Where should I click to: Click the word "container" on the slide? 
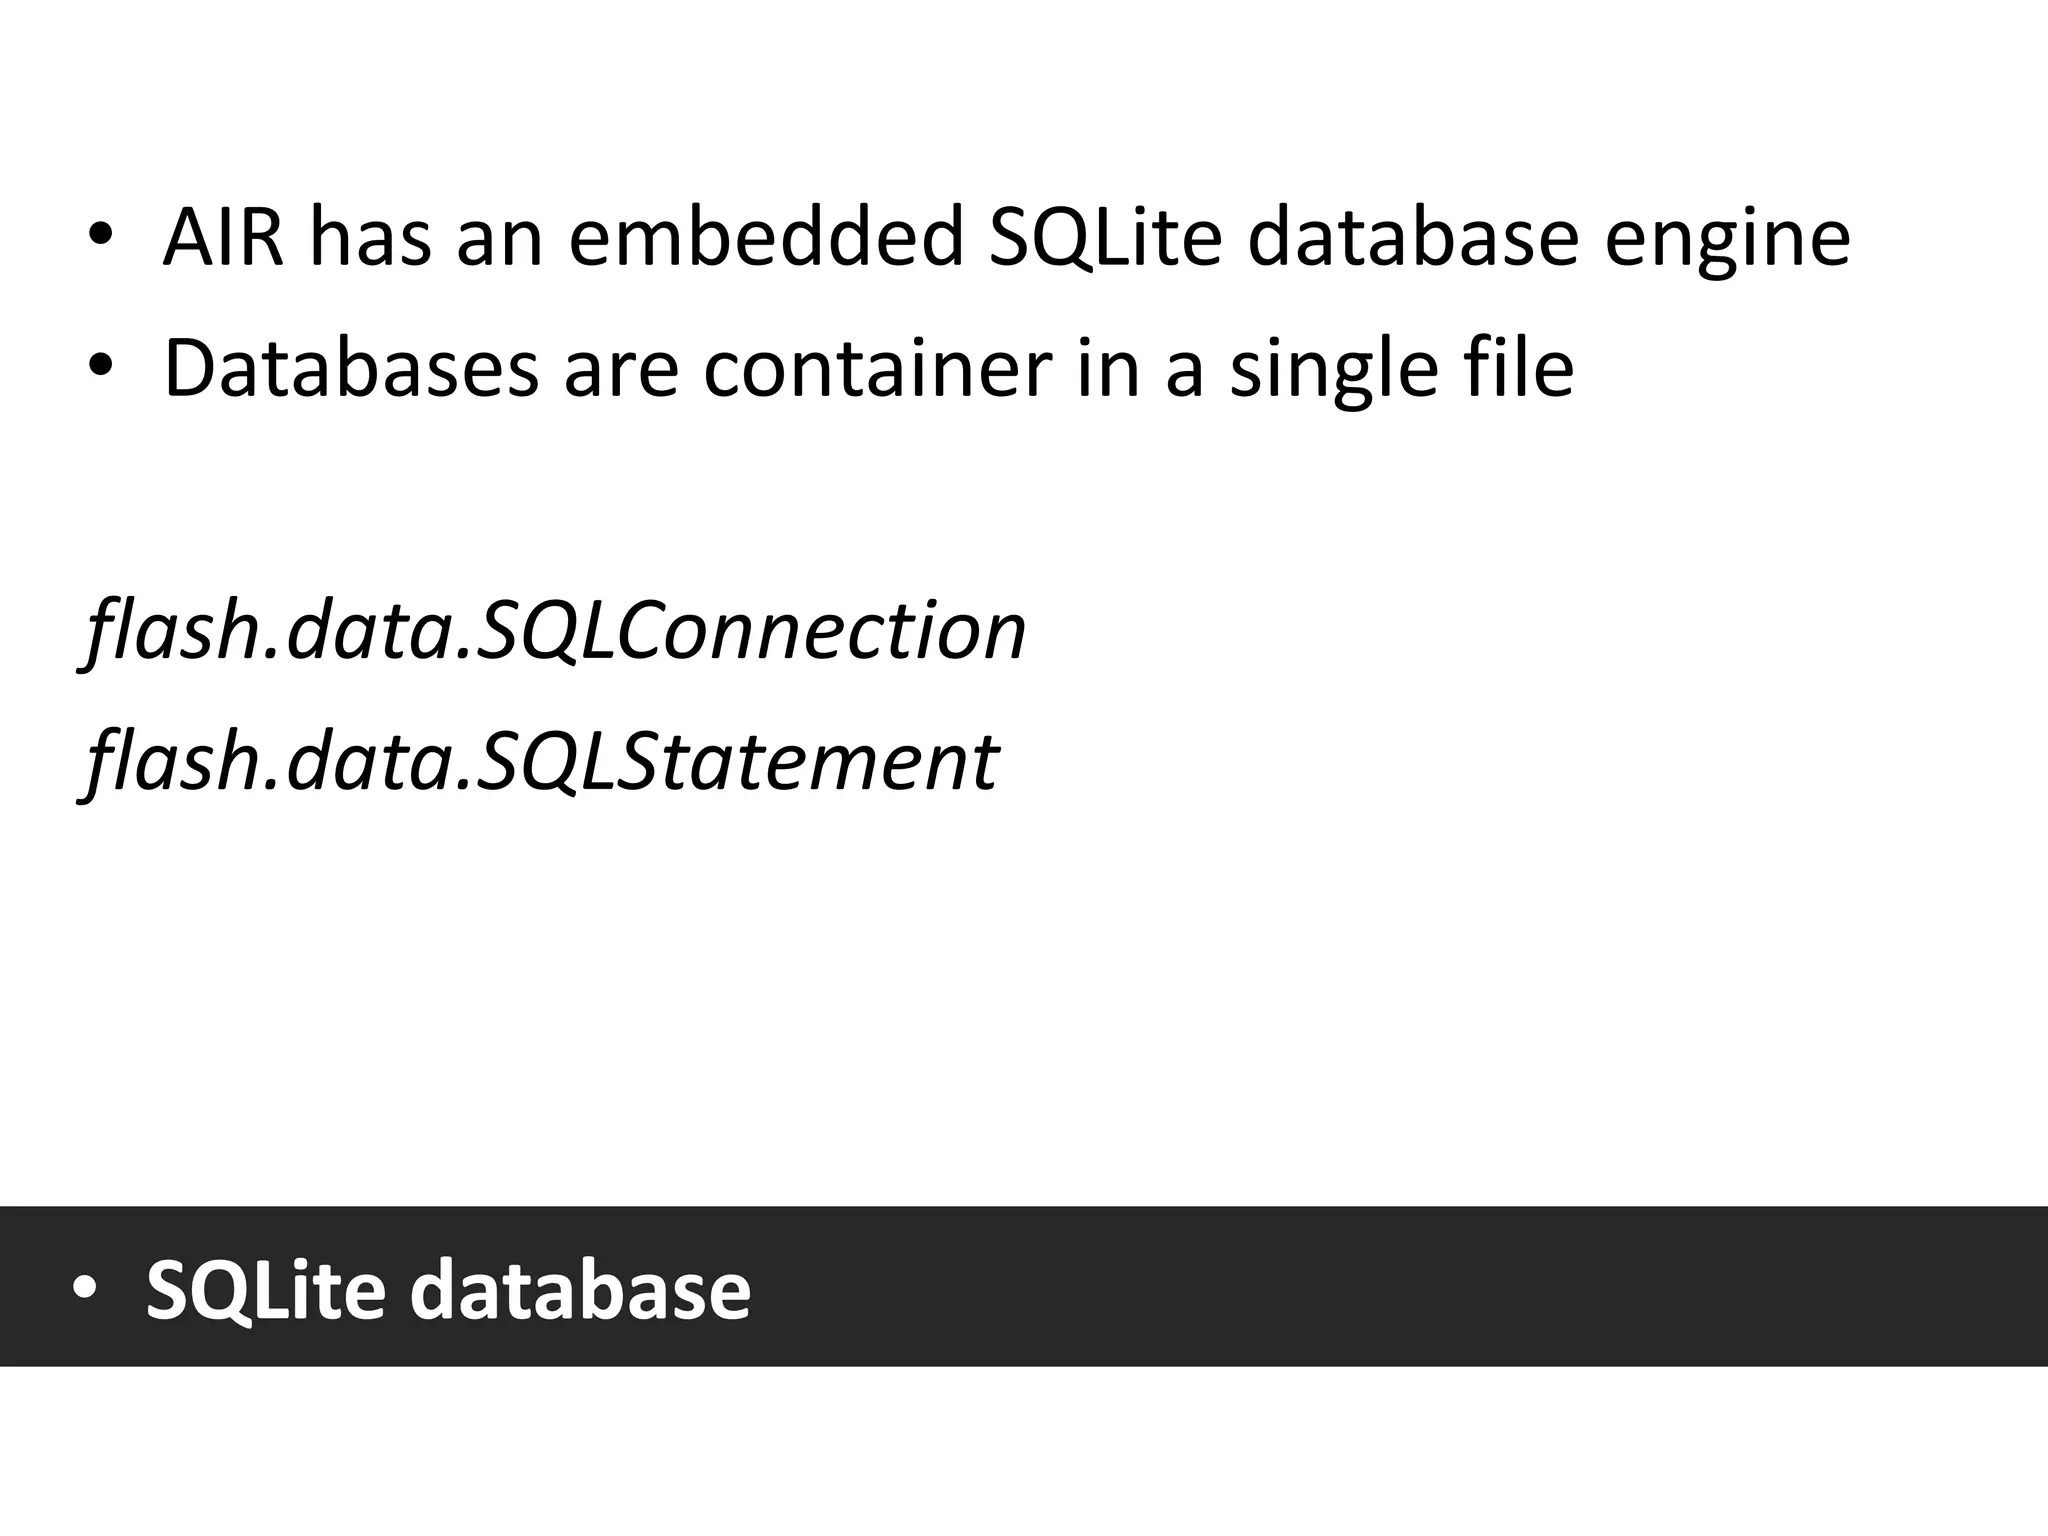[878, 368]
